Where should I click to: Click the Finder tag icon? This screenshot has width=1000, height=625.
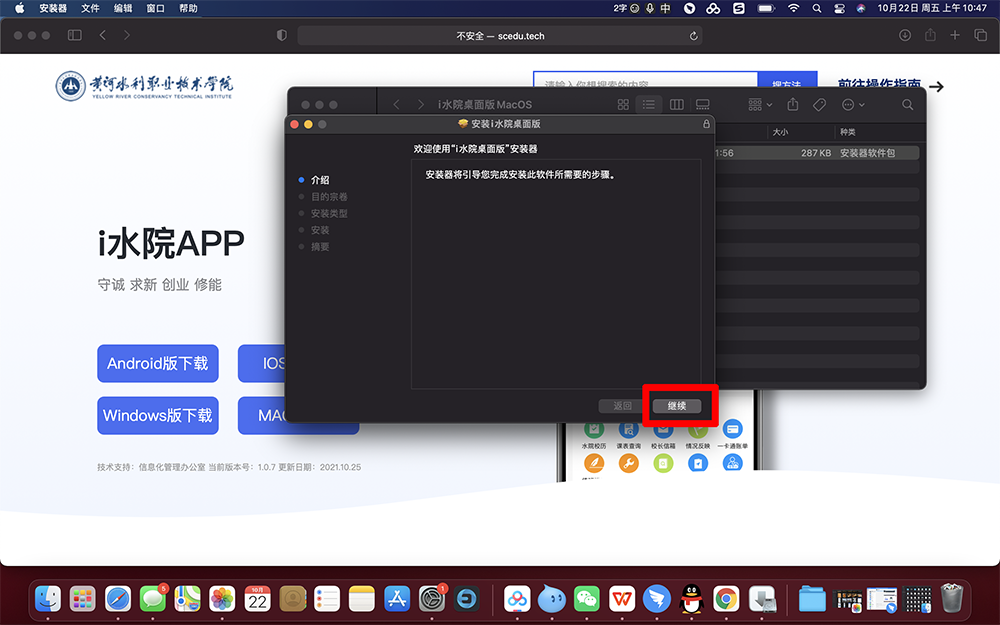click(x=819, y=105)
